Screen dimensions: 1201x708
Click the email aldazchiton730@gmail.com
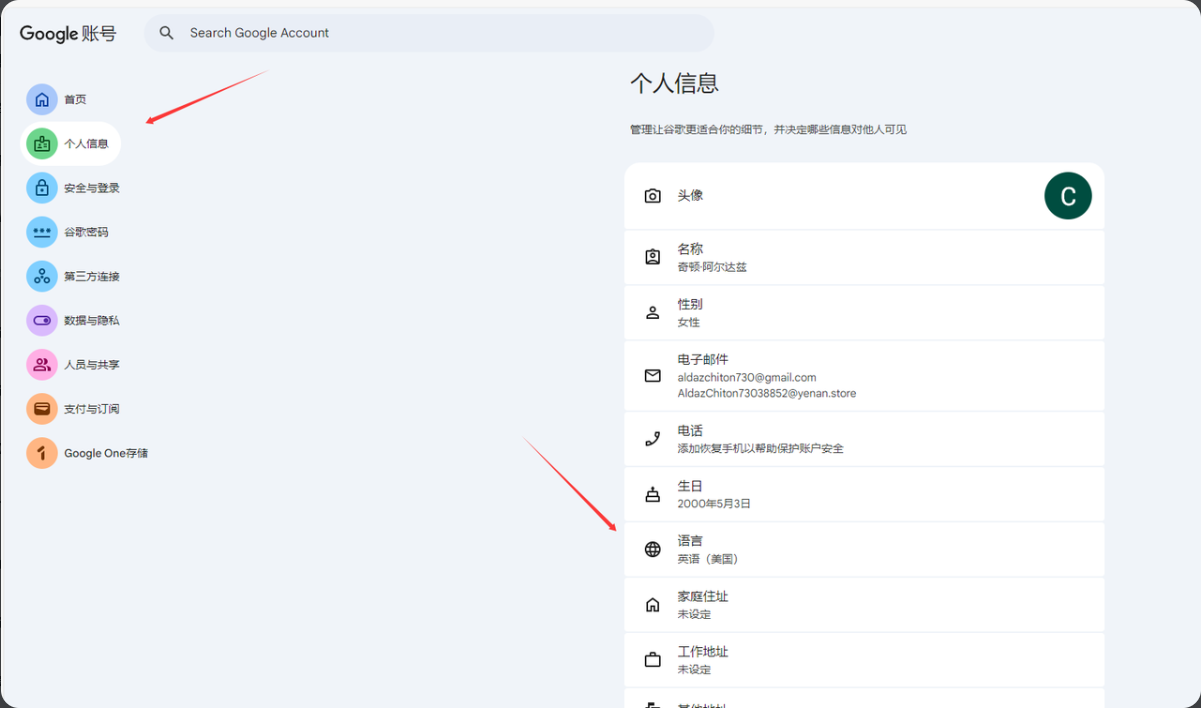[747, 377]
